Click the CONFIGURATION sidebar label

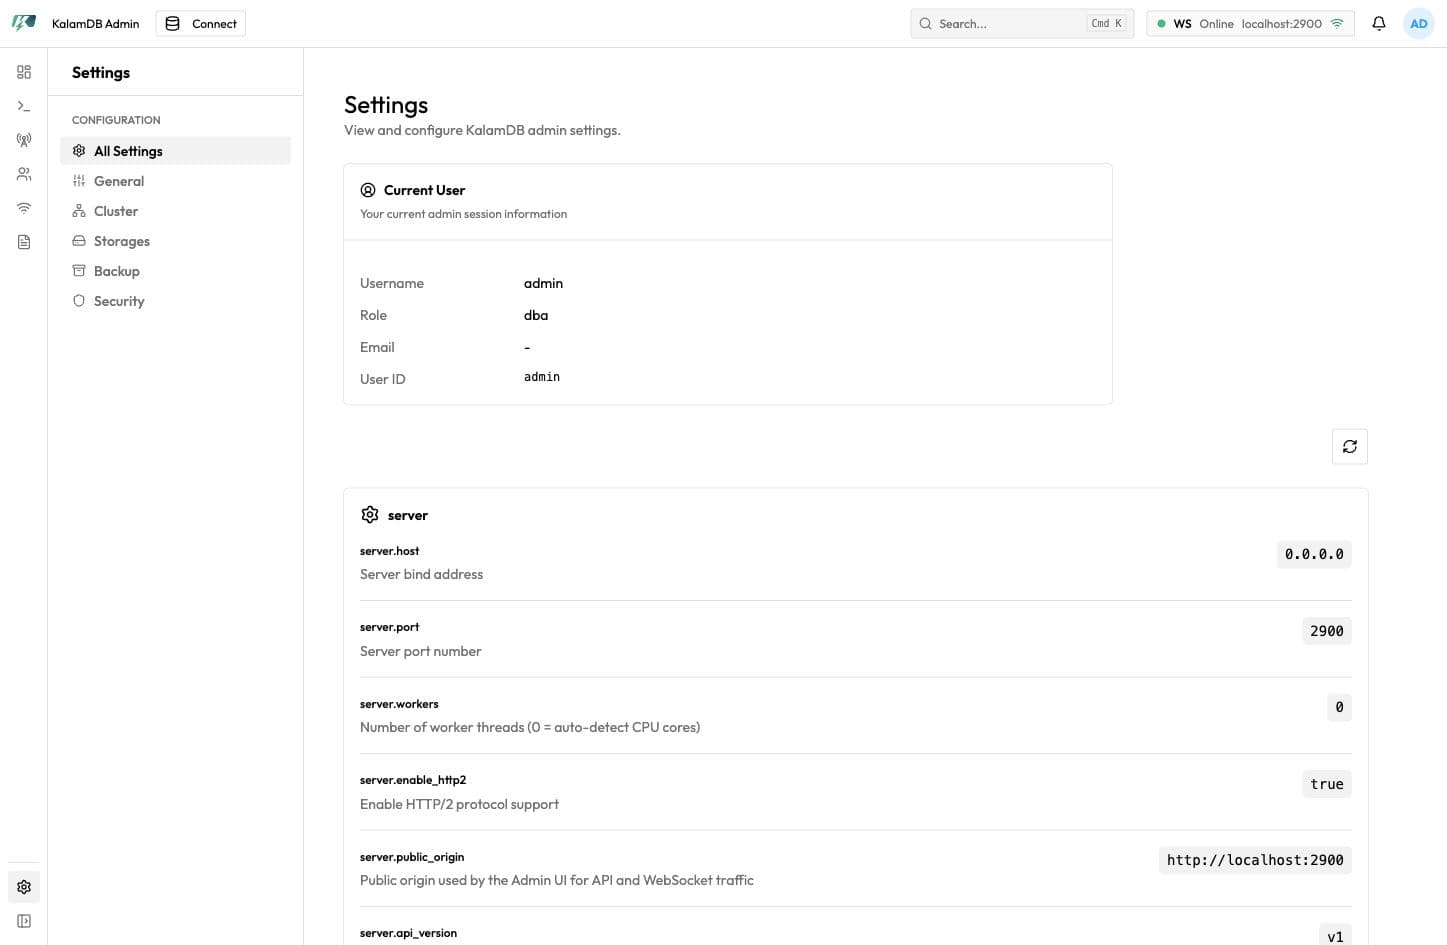pyautogui.click(x=116, y=120)
